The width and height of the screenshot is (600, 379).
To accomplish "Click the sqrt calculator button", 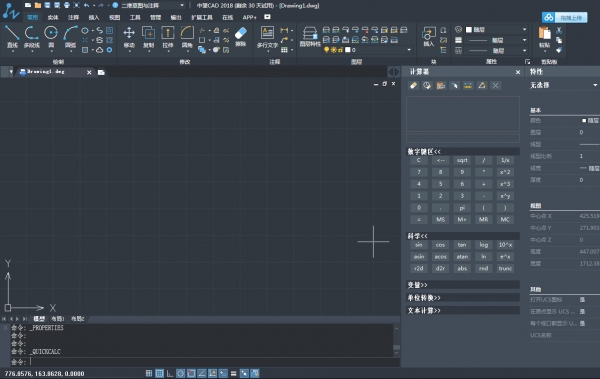I will pos(462,160).
